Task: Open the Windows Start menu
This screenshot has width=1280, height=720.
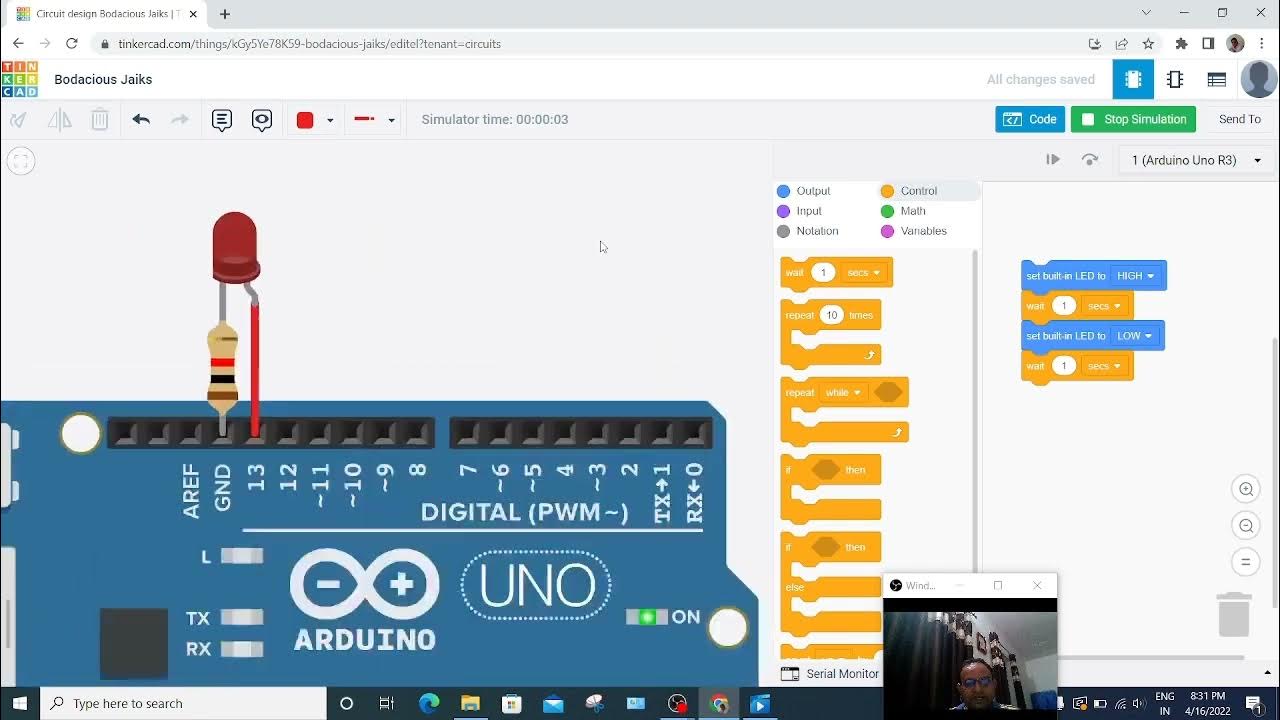Action: tap(19, 703)
